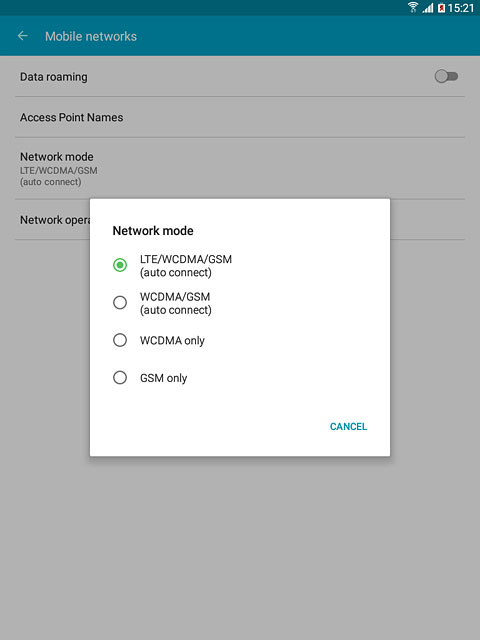
Task: Choose the WCDMA only radio button
Action: pos(120,340)
